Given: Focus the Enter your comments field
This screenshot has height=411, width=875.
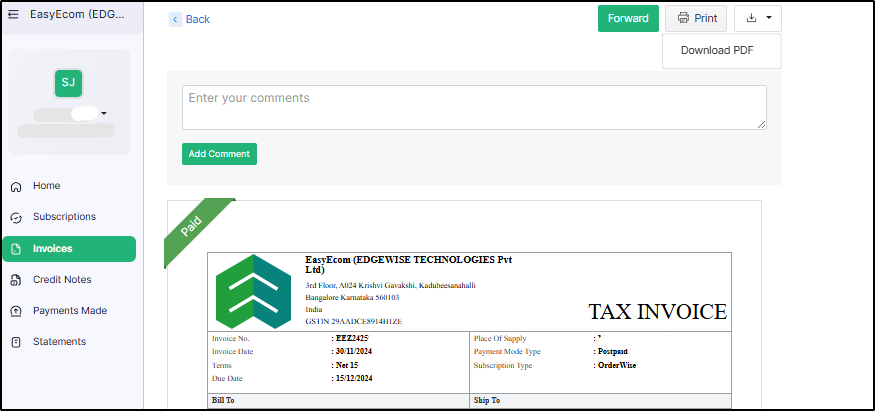Looking at the screenshot, I should (473, 107).
